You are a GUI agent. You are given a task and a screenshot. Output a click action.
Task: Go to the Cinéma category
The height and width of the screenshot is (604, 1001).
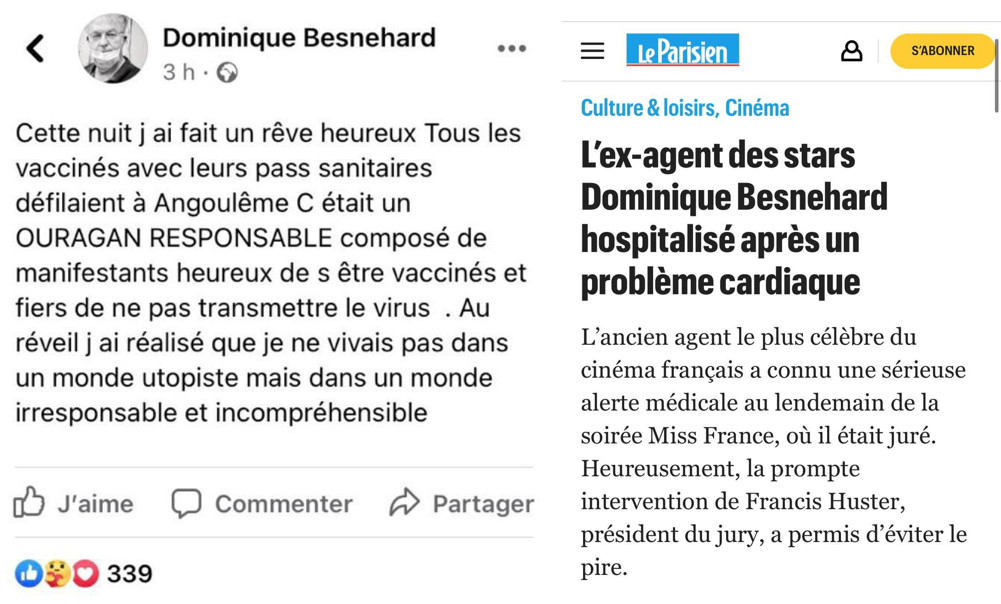(757, 108)
